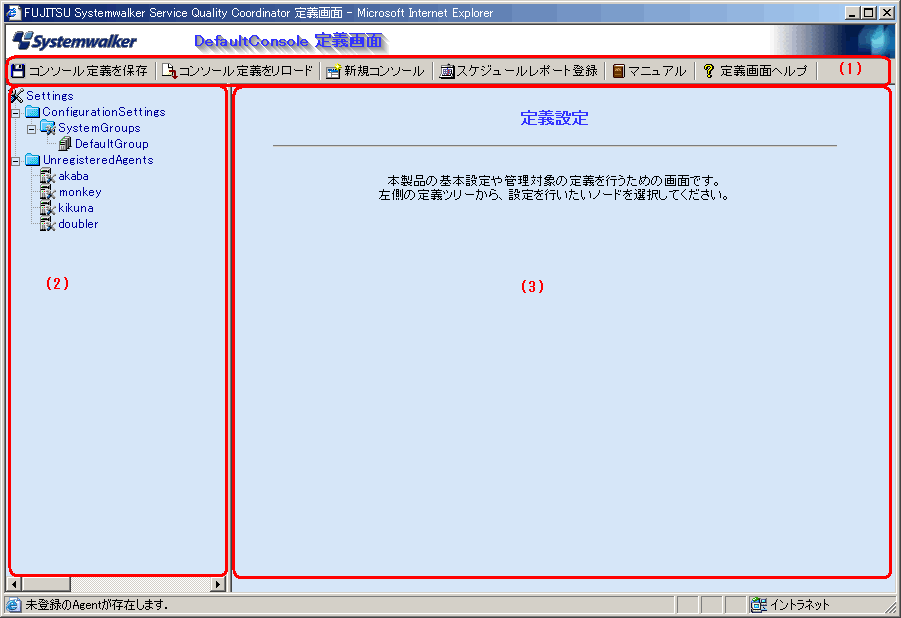Click the kikuna agent icon

[x=48, y=208]
